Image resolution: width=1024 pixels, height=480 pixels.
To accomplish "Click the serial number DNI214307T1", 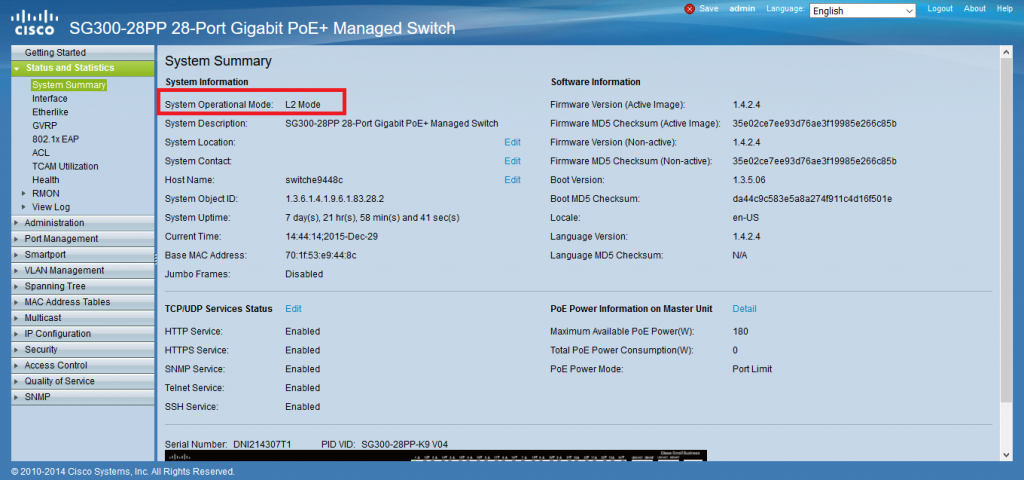I will click(262, 444).
